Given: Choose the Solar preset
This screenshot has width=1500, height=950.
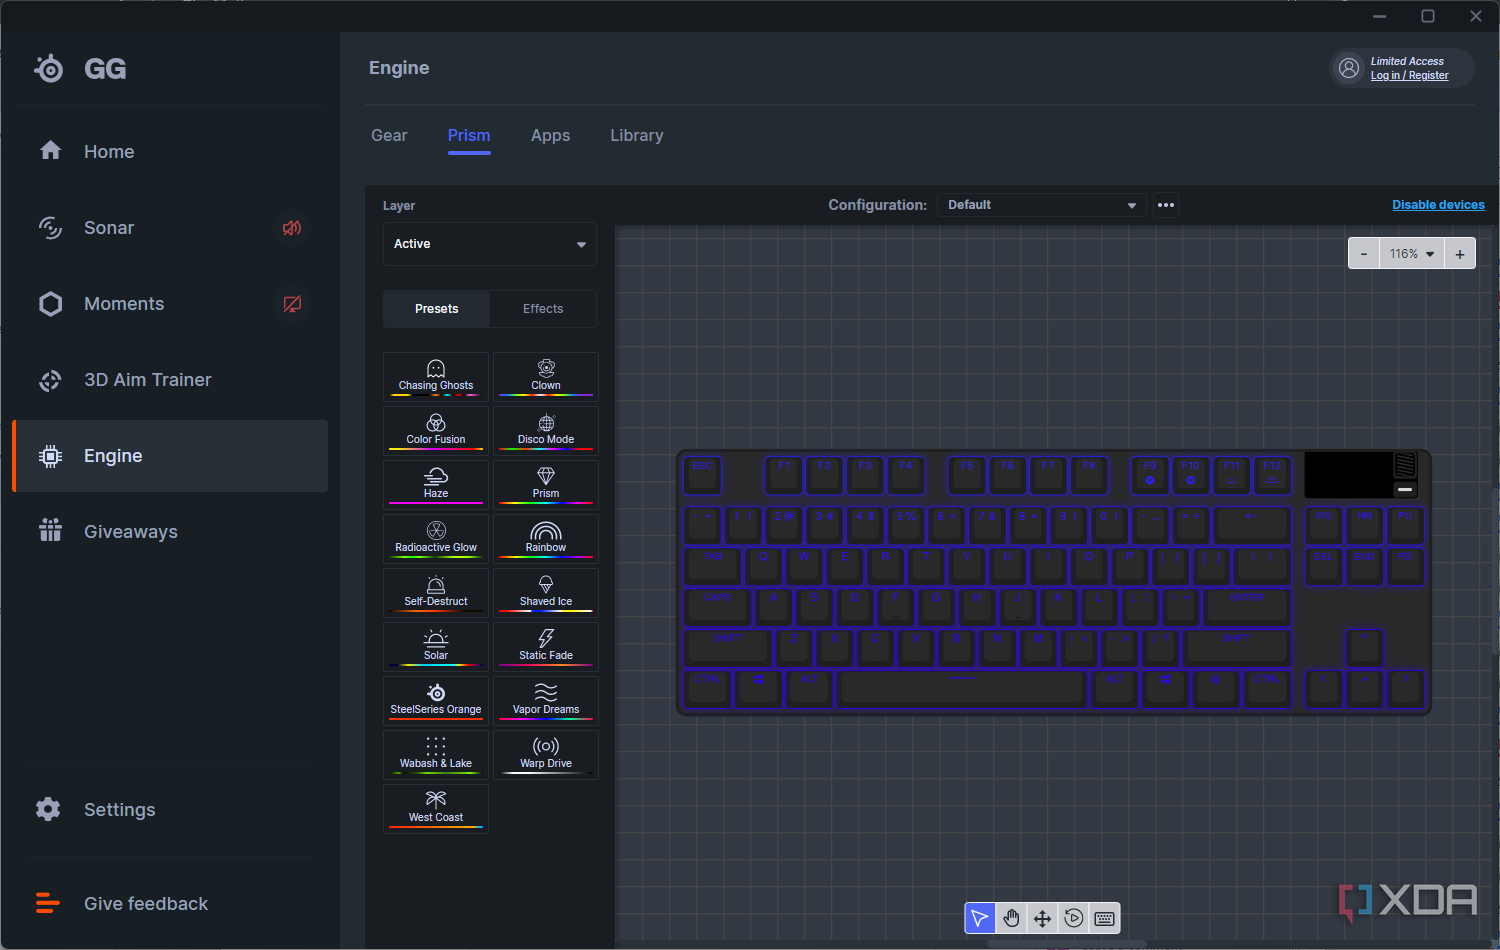Looking at the screenshot, I should click(436, 646).
